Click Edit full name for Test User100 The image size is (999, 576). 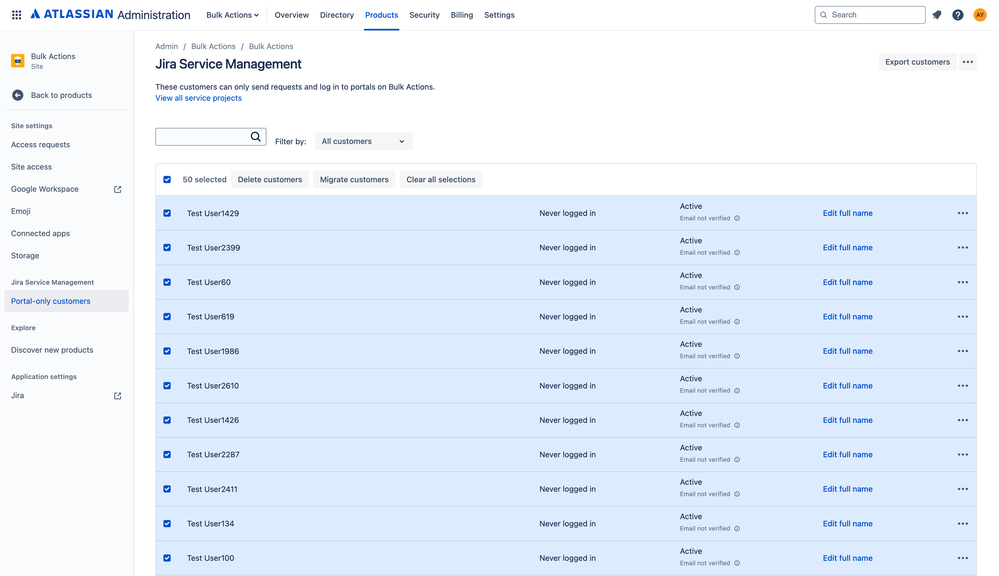point(847,558)
